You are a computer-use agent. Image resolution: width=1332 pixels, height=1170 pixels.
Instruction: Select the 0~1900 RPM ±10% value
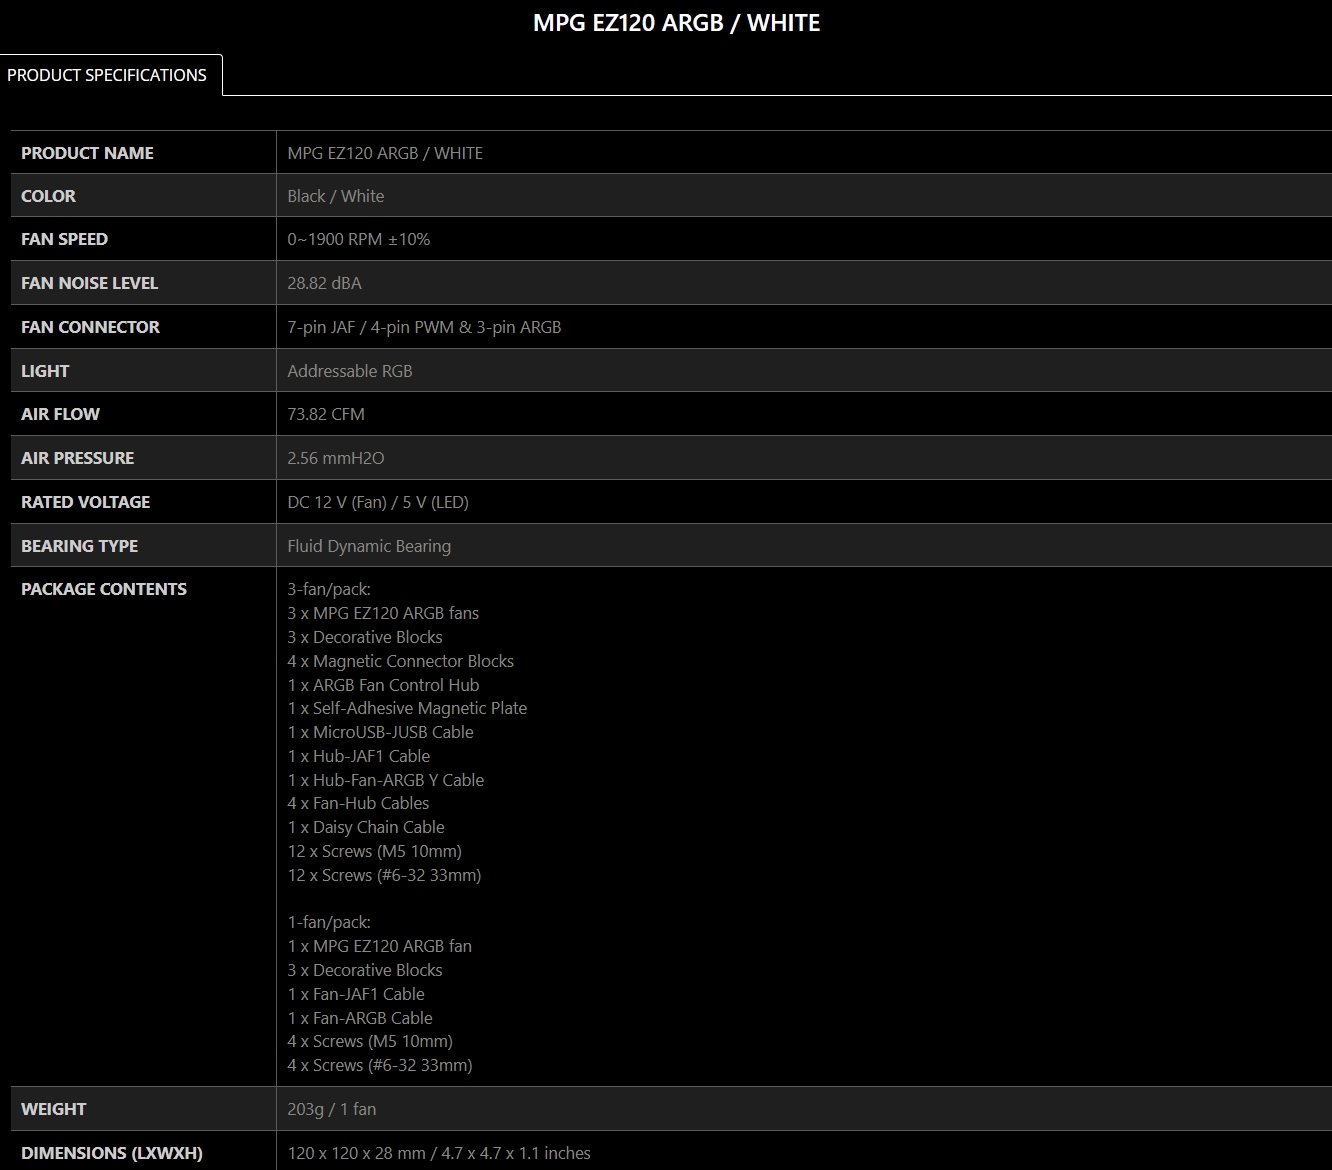359,239
